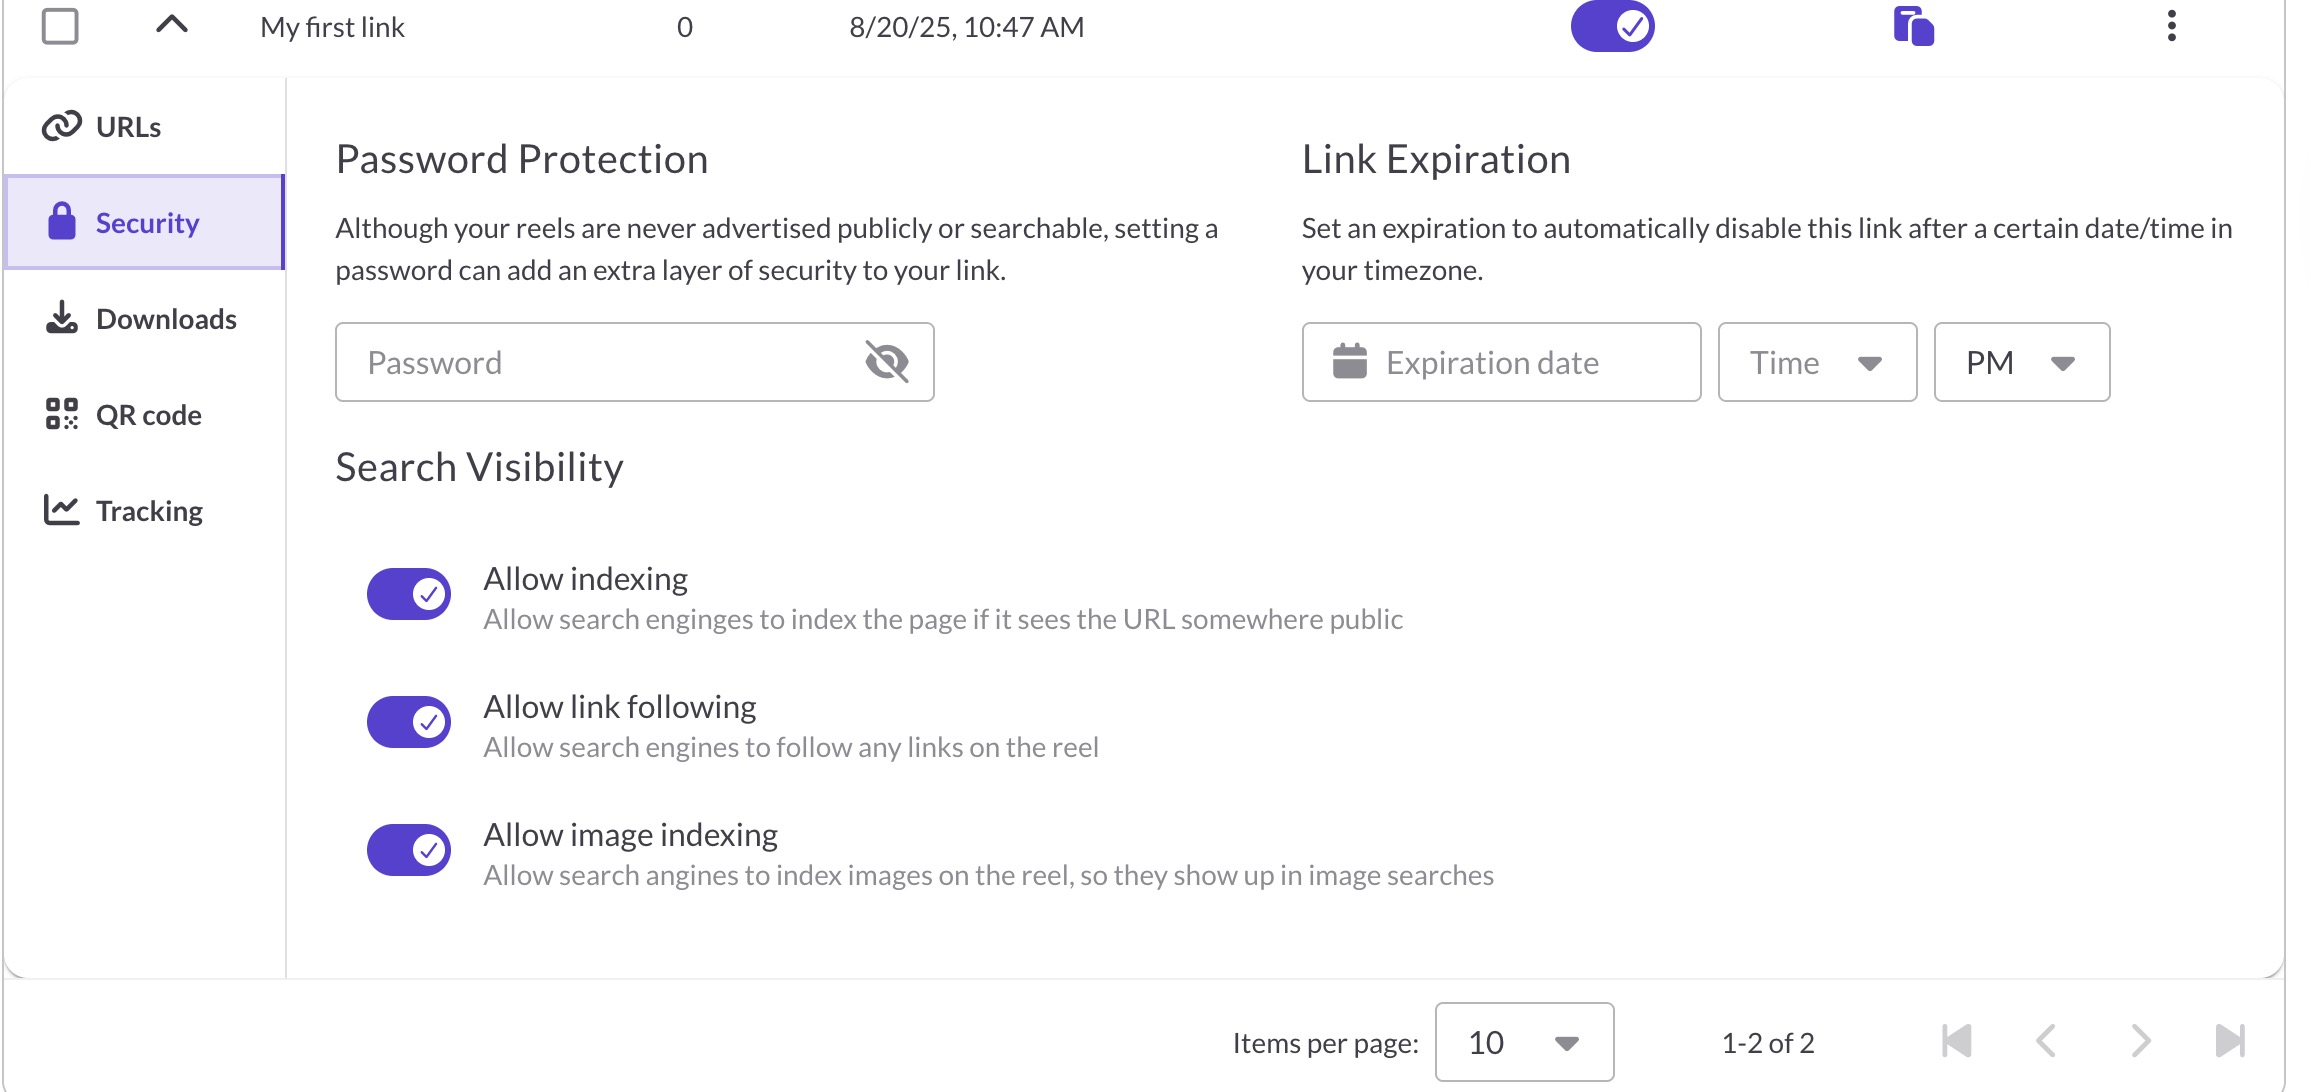Select the My first link checkbox

pyautogui.click(x=60, y=26)
